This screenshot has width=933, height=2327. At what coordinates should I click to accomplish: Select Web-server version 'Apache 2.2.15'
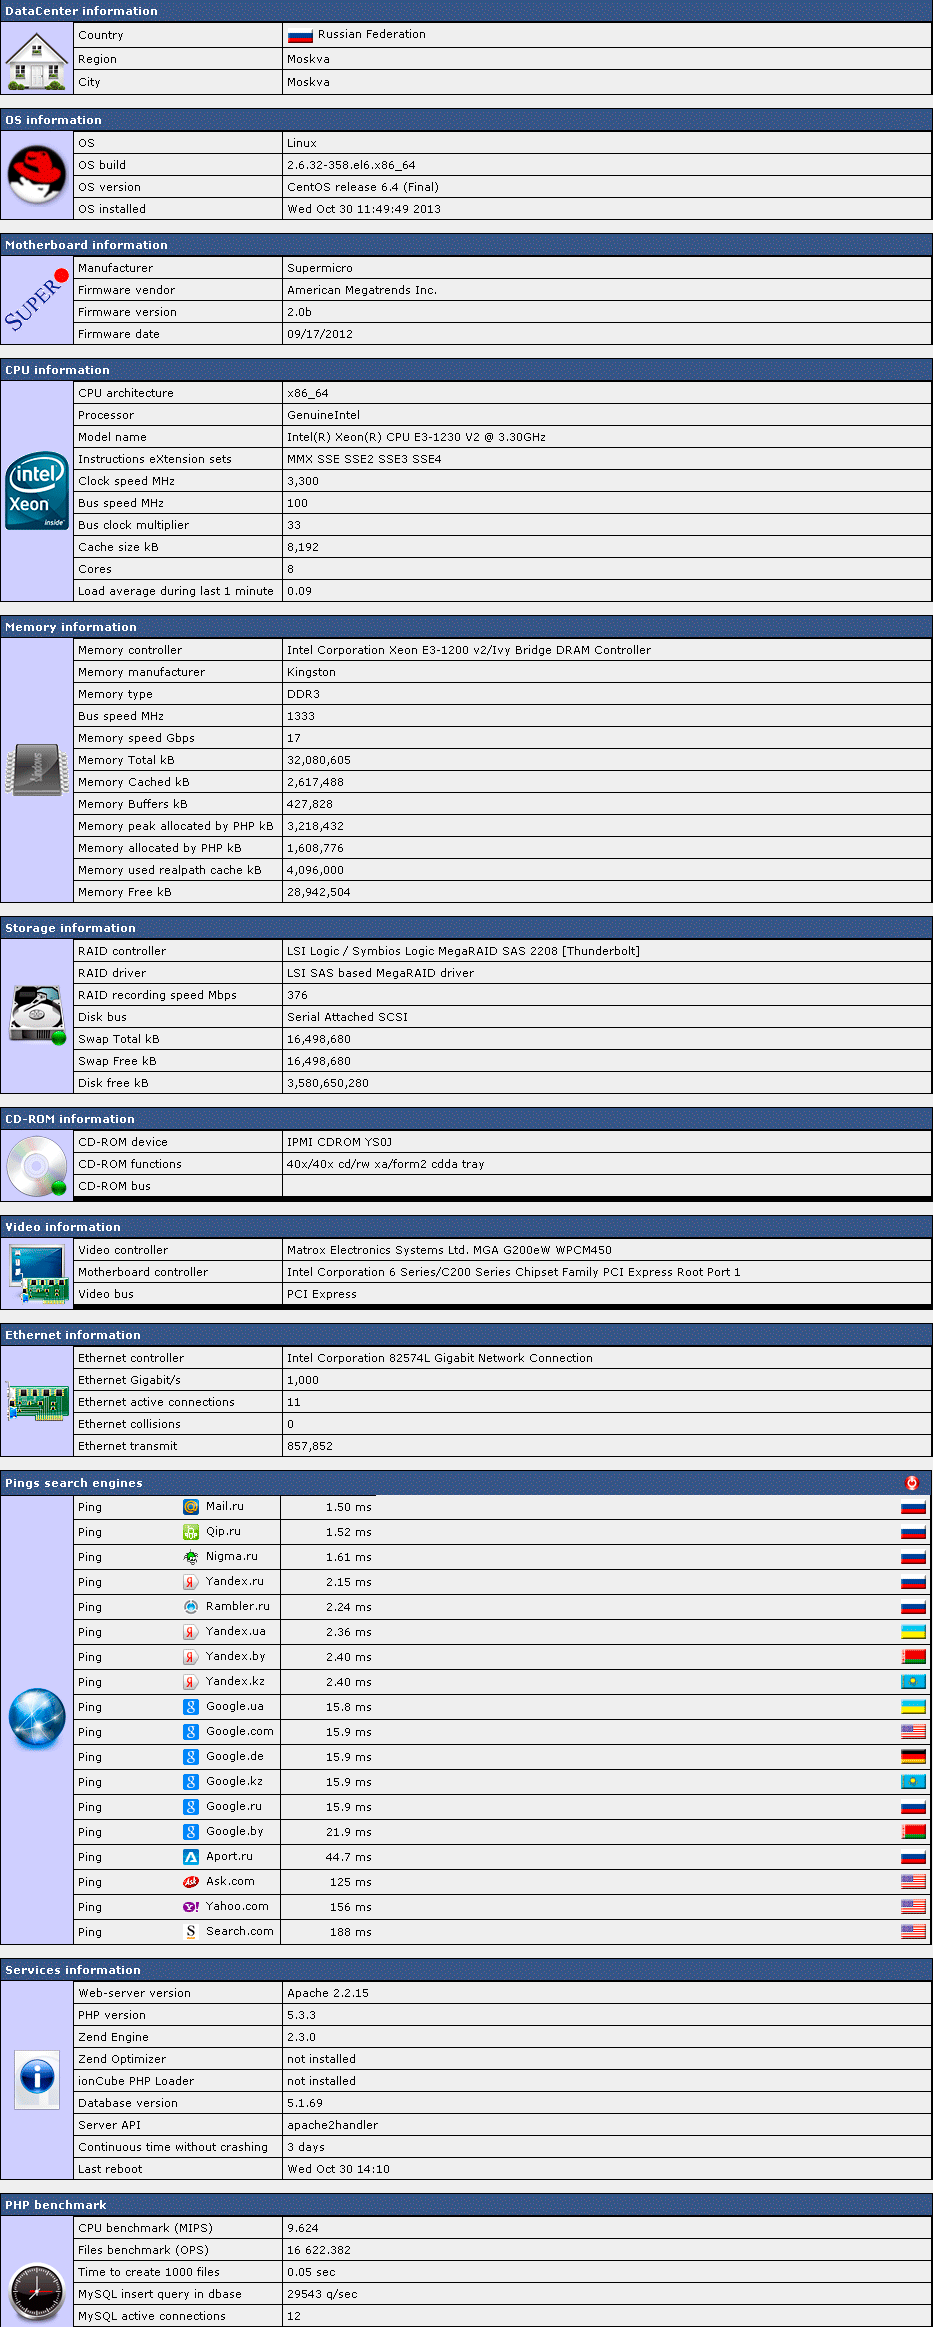(x=328, y=1993)
